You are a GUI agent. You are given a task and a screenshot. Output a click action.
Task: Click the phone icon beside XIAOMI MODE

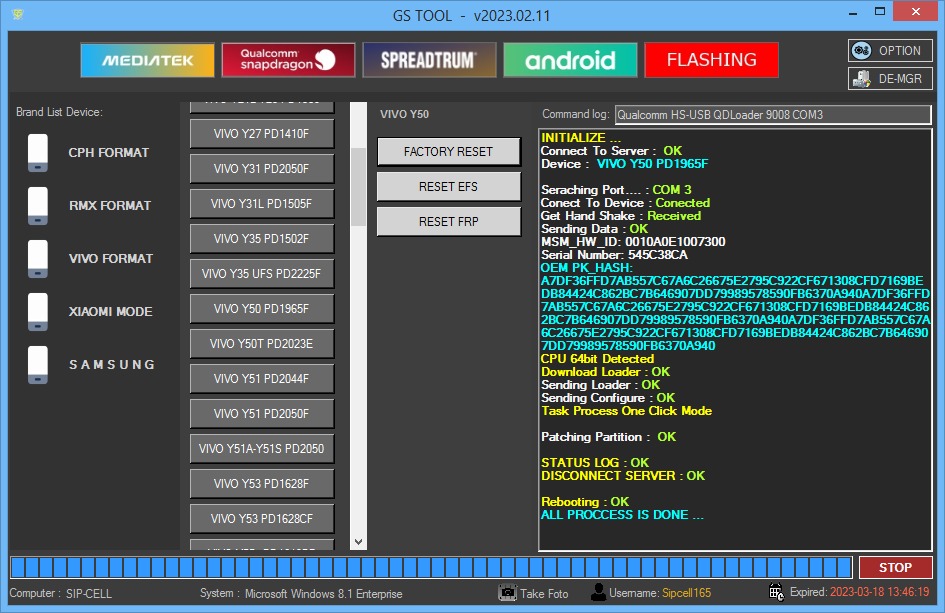point(38,312)
